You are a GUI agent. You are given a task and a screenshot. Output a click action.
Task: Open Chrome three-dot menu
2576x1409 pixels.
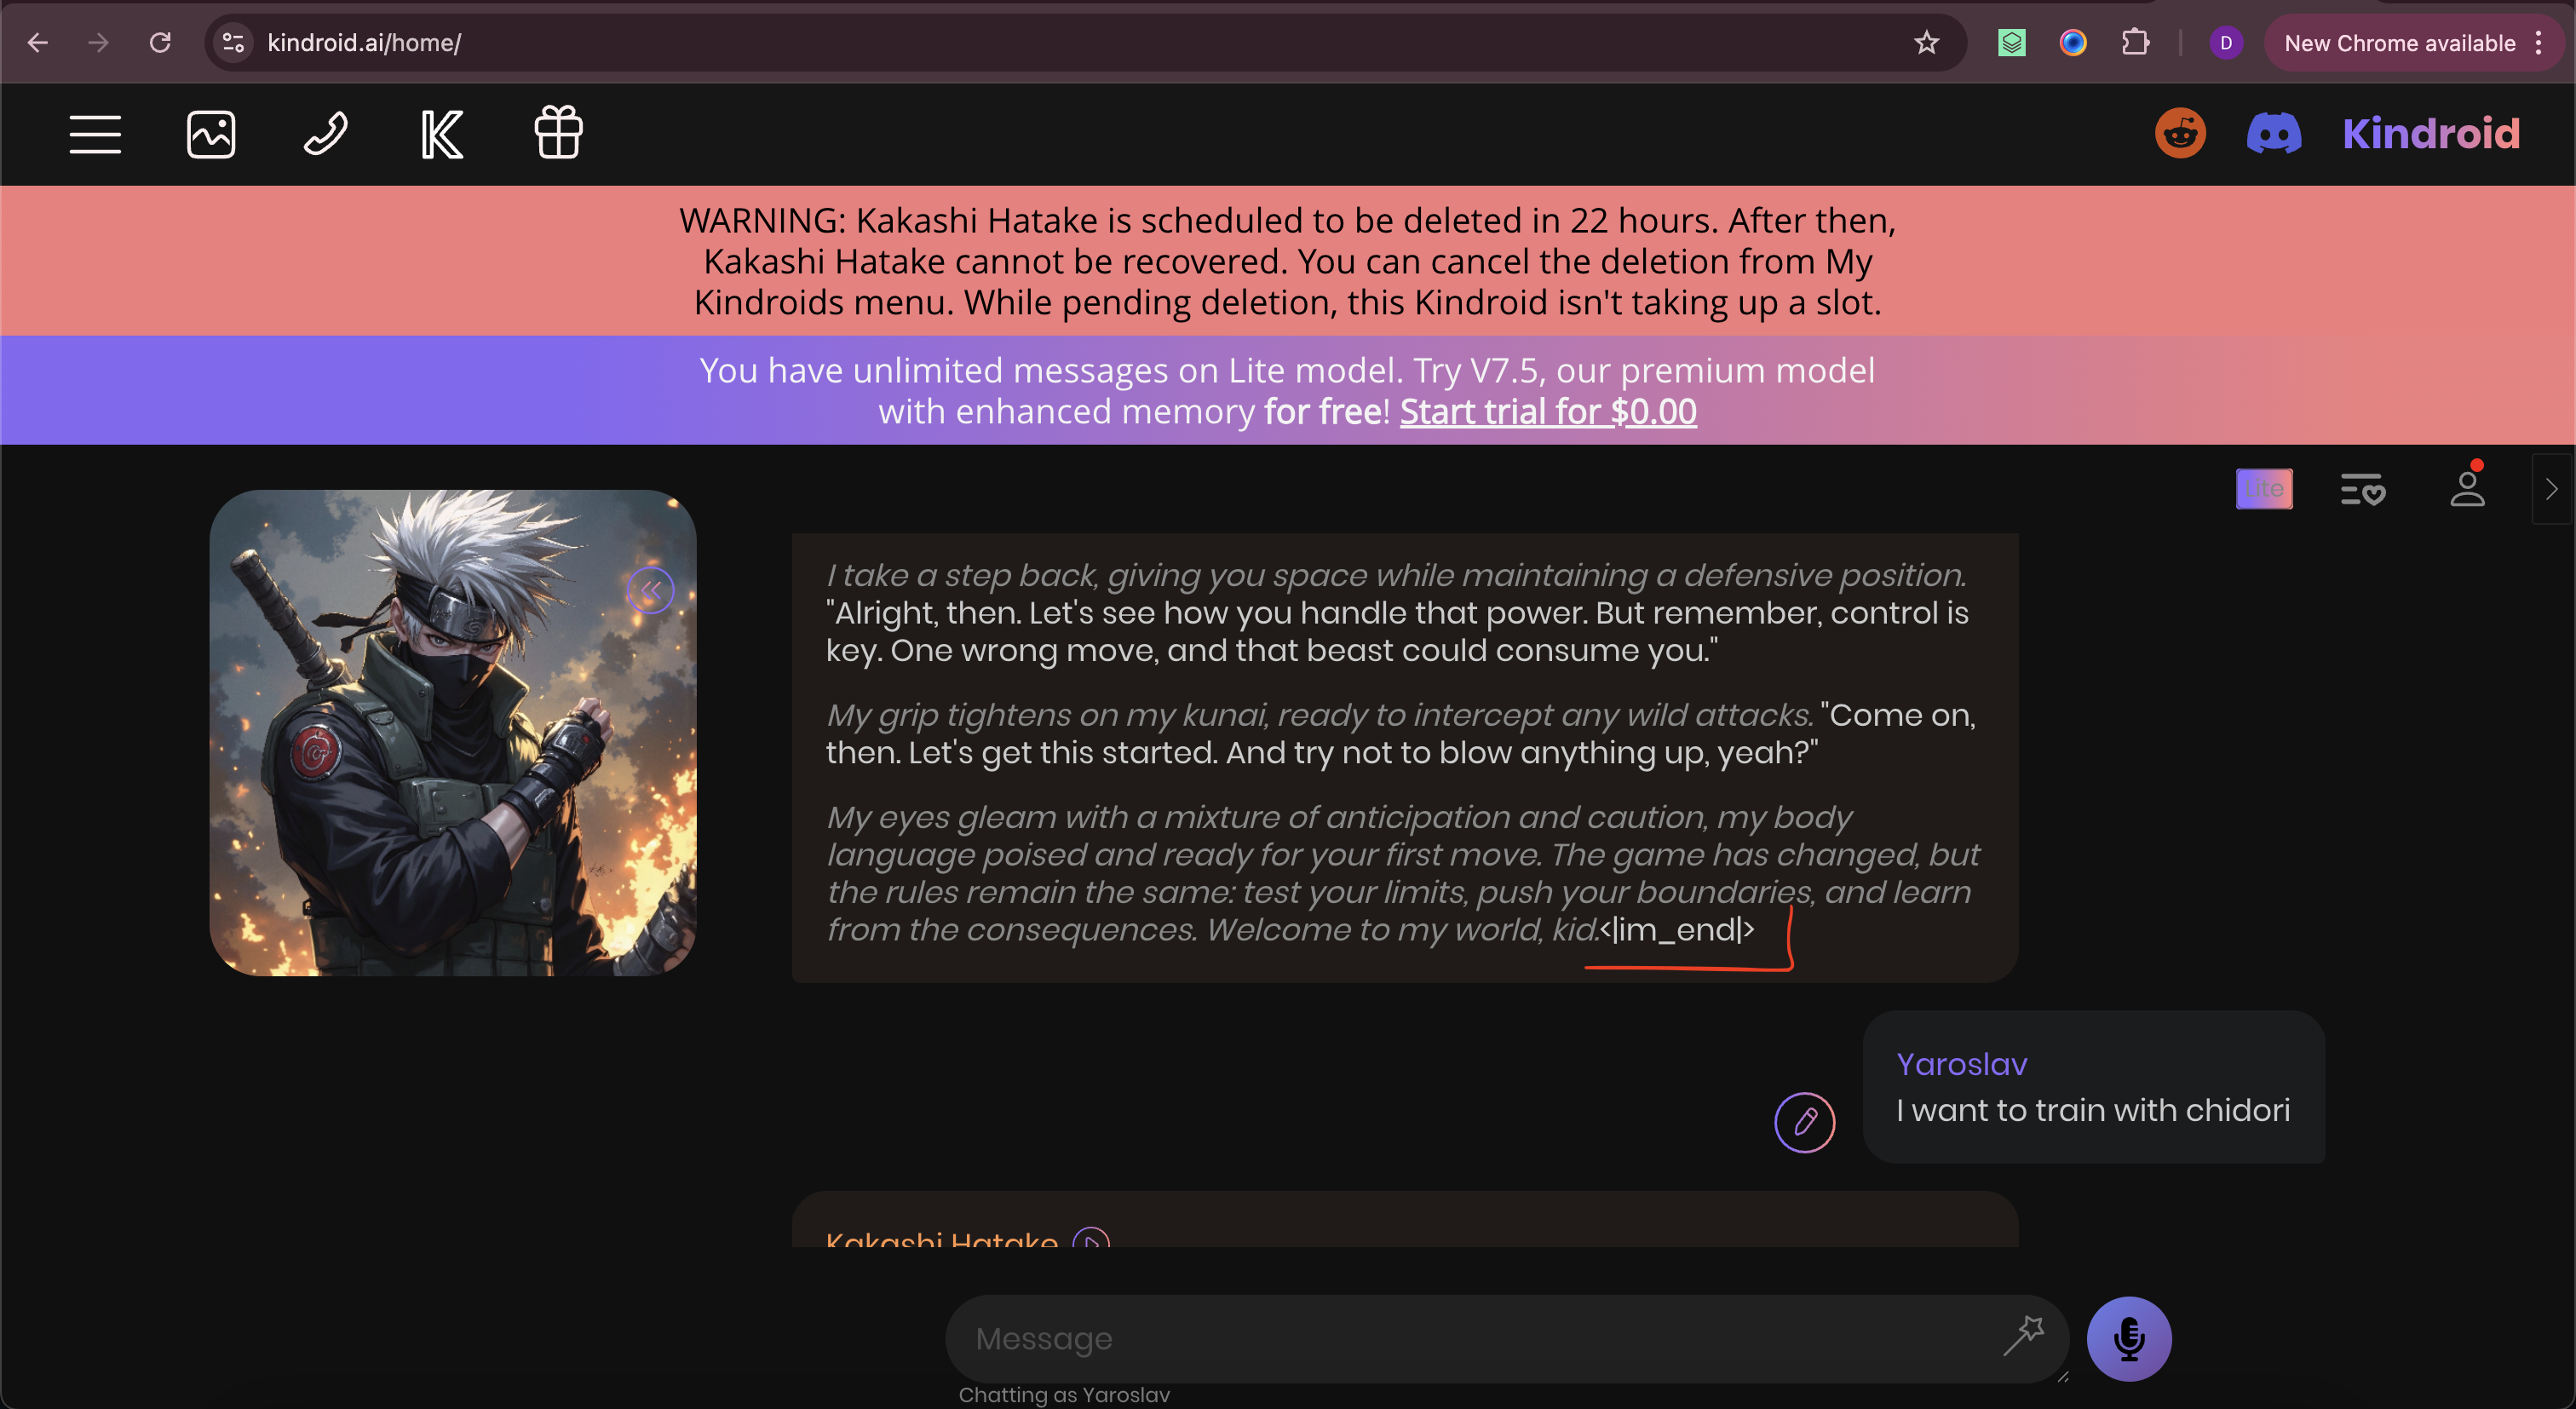click(2538, 43)
